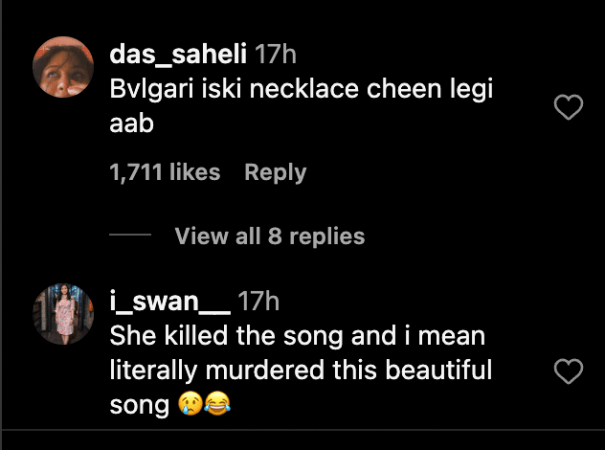The image size is (605, 450).
Task: Click the crying face emoji
Action: point(189,405)
